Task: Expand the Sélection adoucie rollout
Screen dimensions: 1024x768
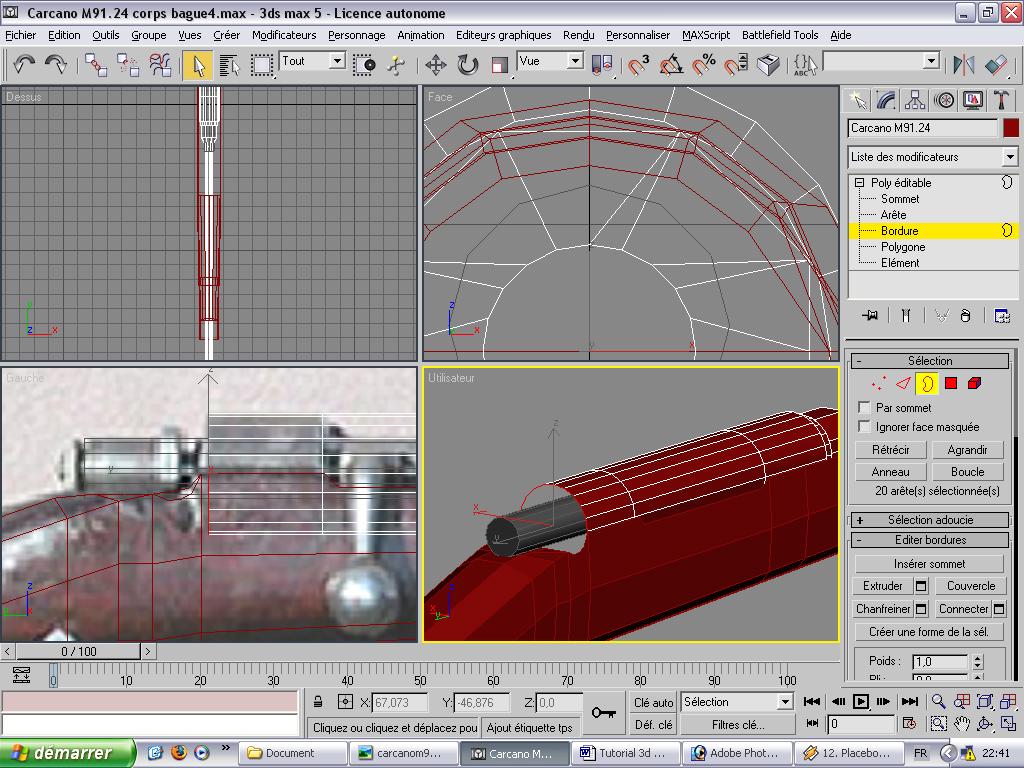Action: 931,520
